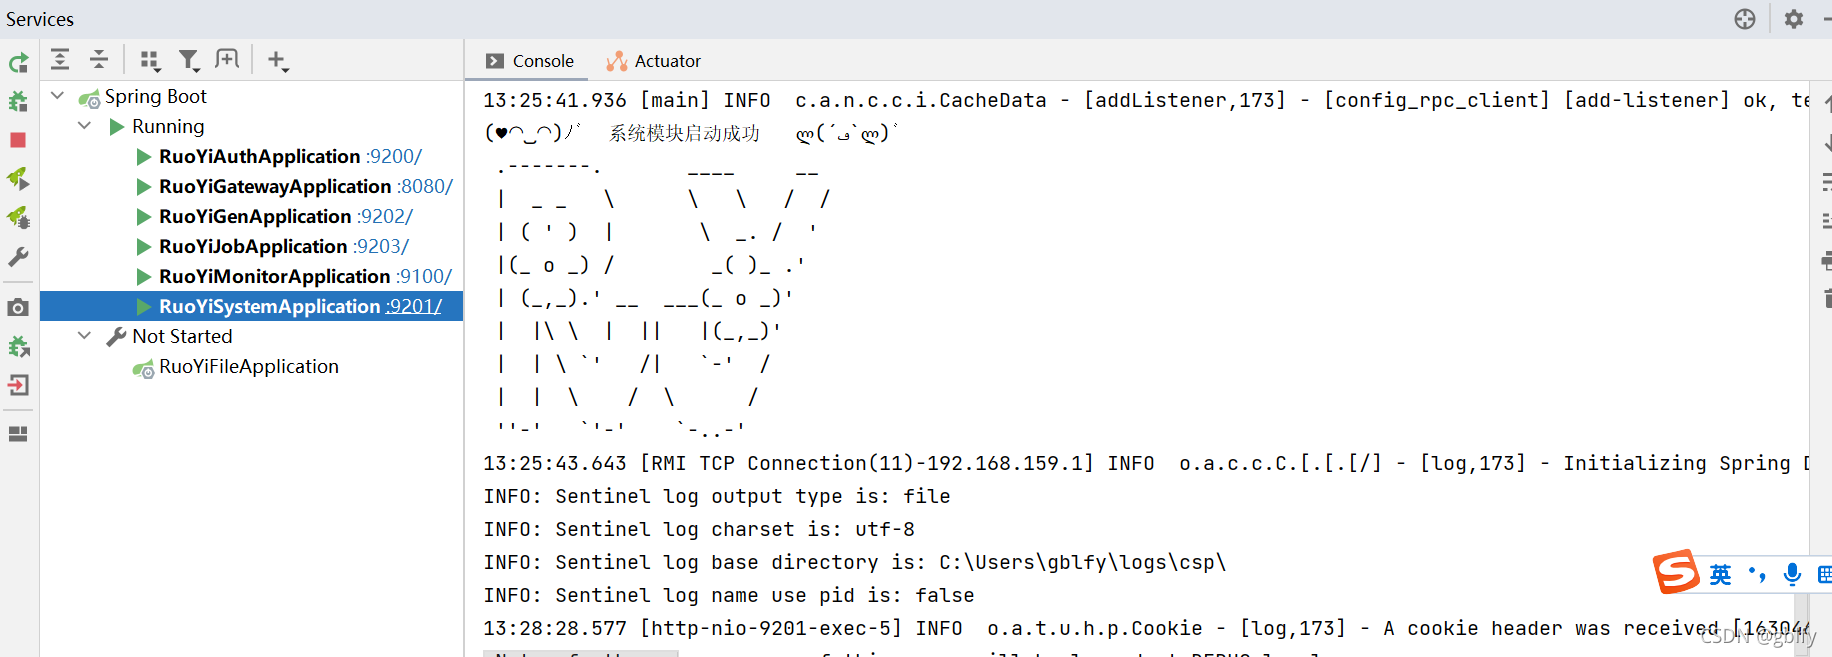Collapse the Not Started group node
This screenshot has height=657, width=1832.
[84, 336]
